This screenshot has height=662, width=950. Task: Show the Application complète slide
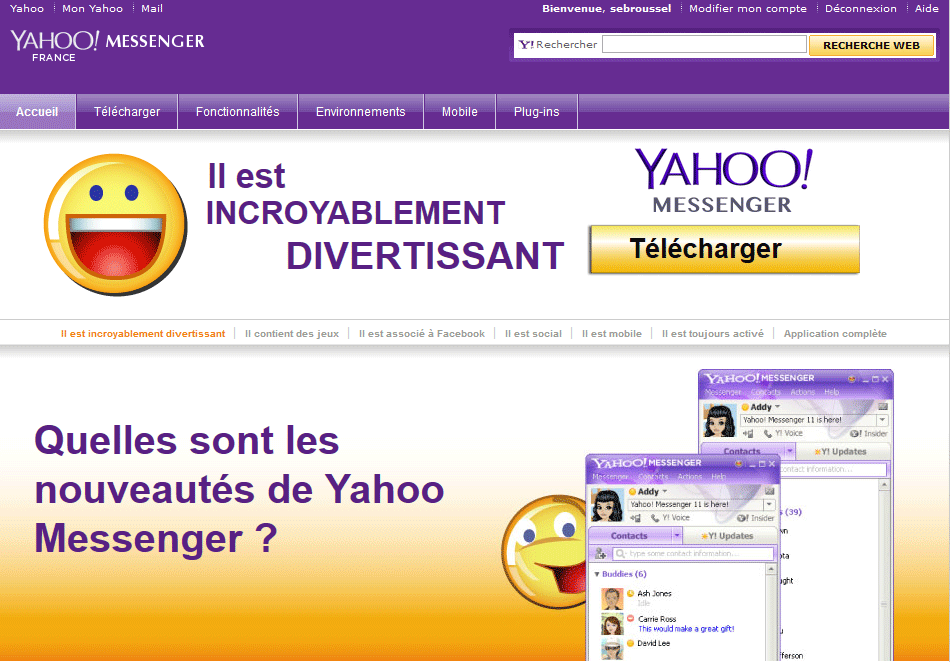835,334
